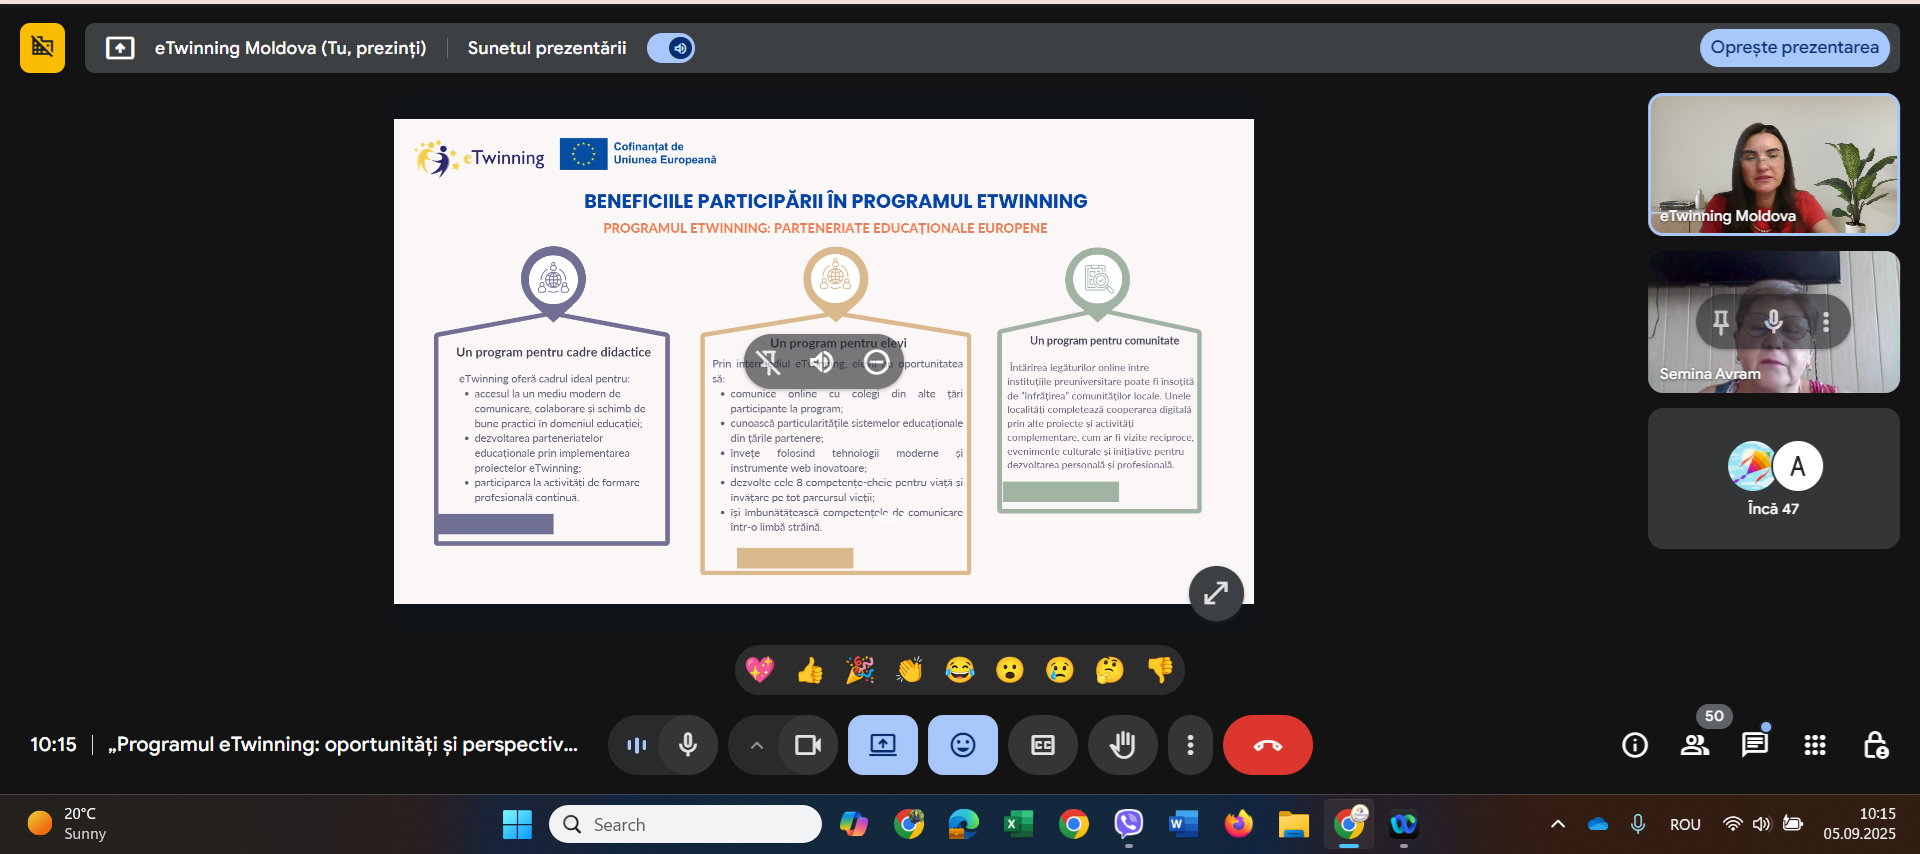The image size is (1920, 854).
Task: Send the surprised face reaction
Action: click(x=1010, y=670)
